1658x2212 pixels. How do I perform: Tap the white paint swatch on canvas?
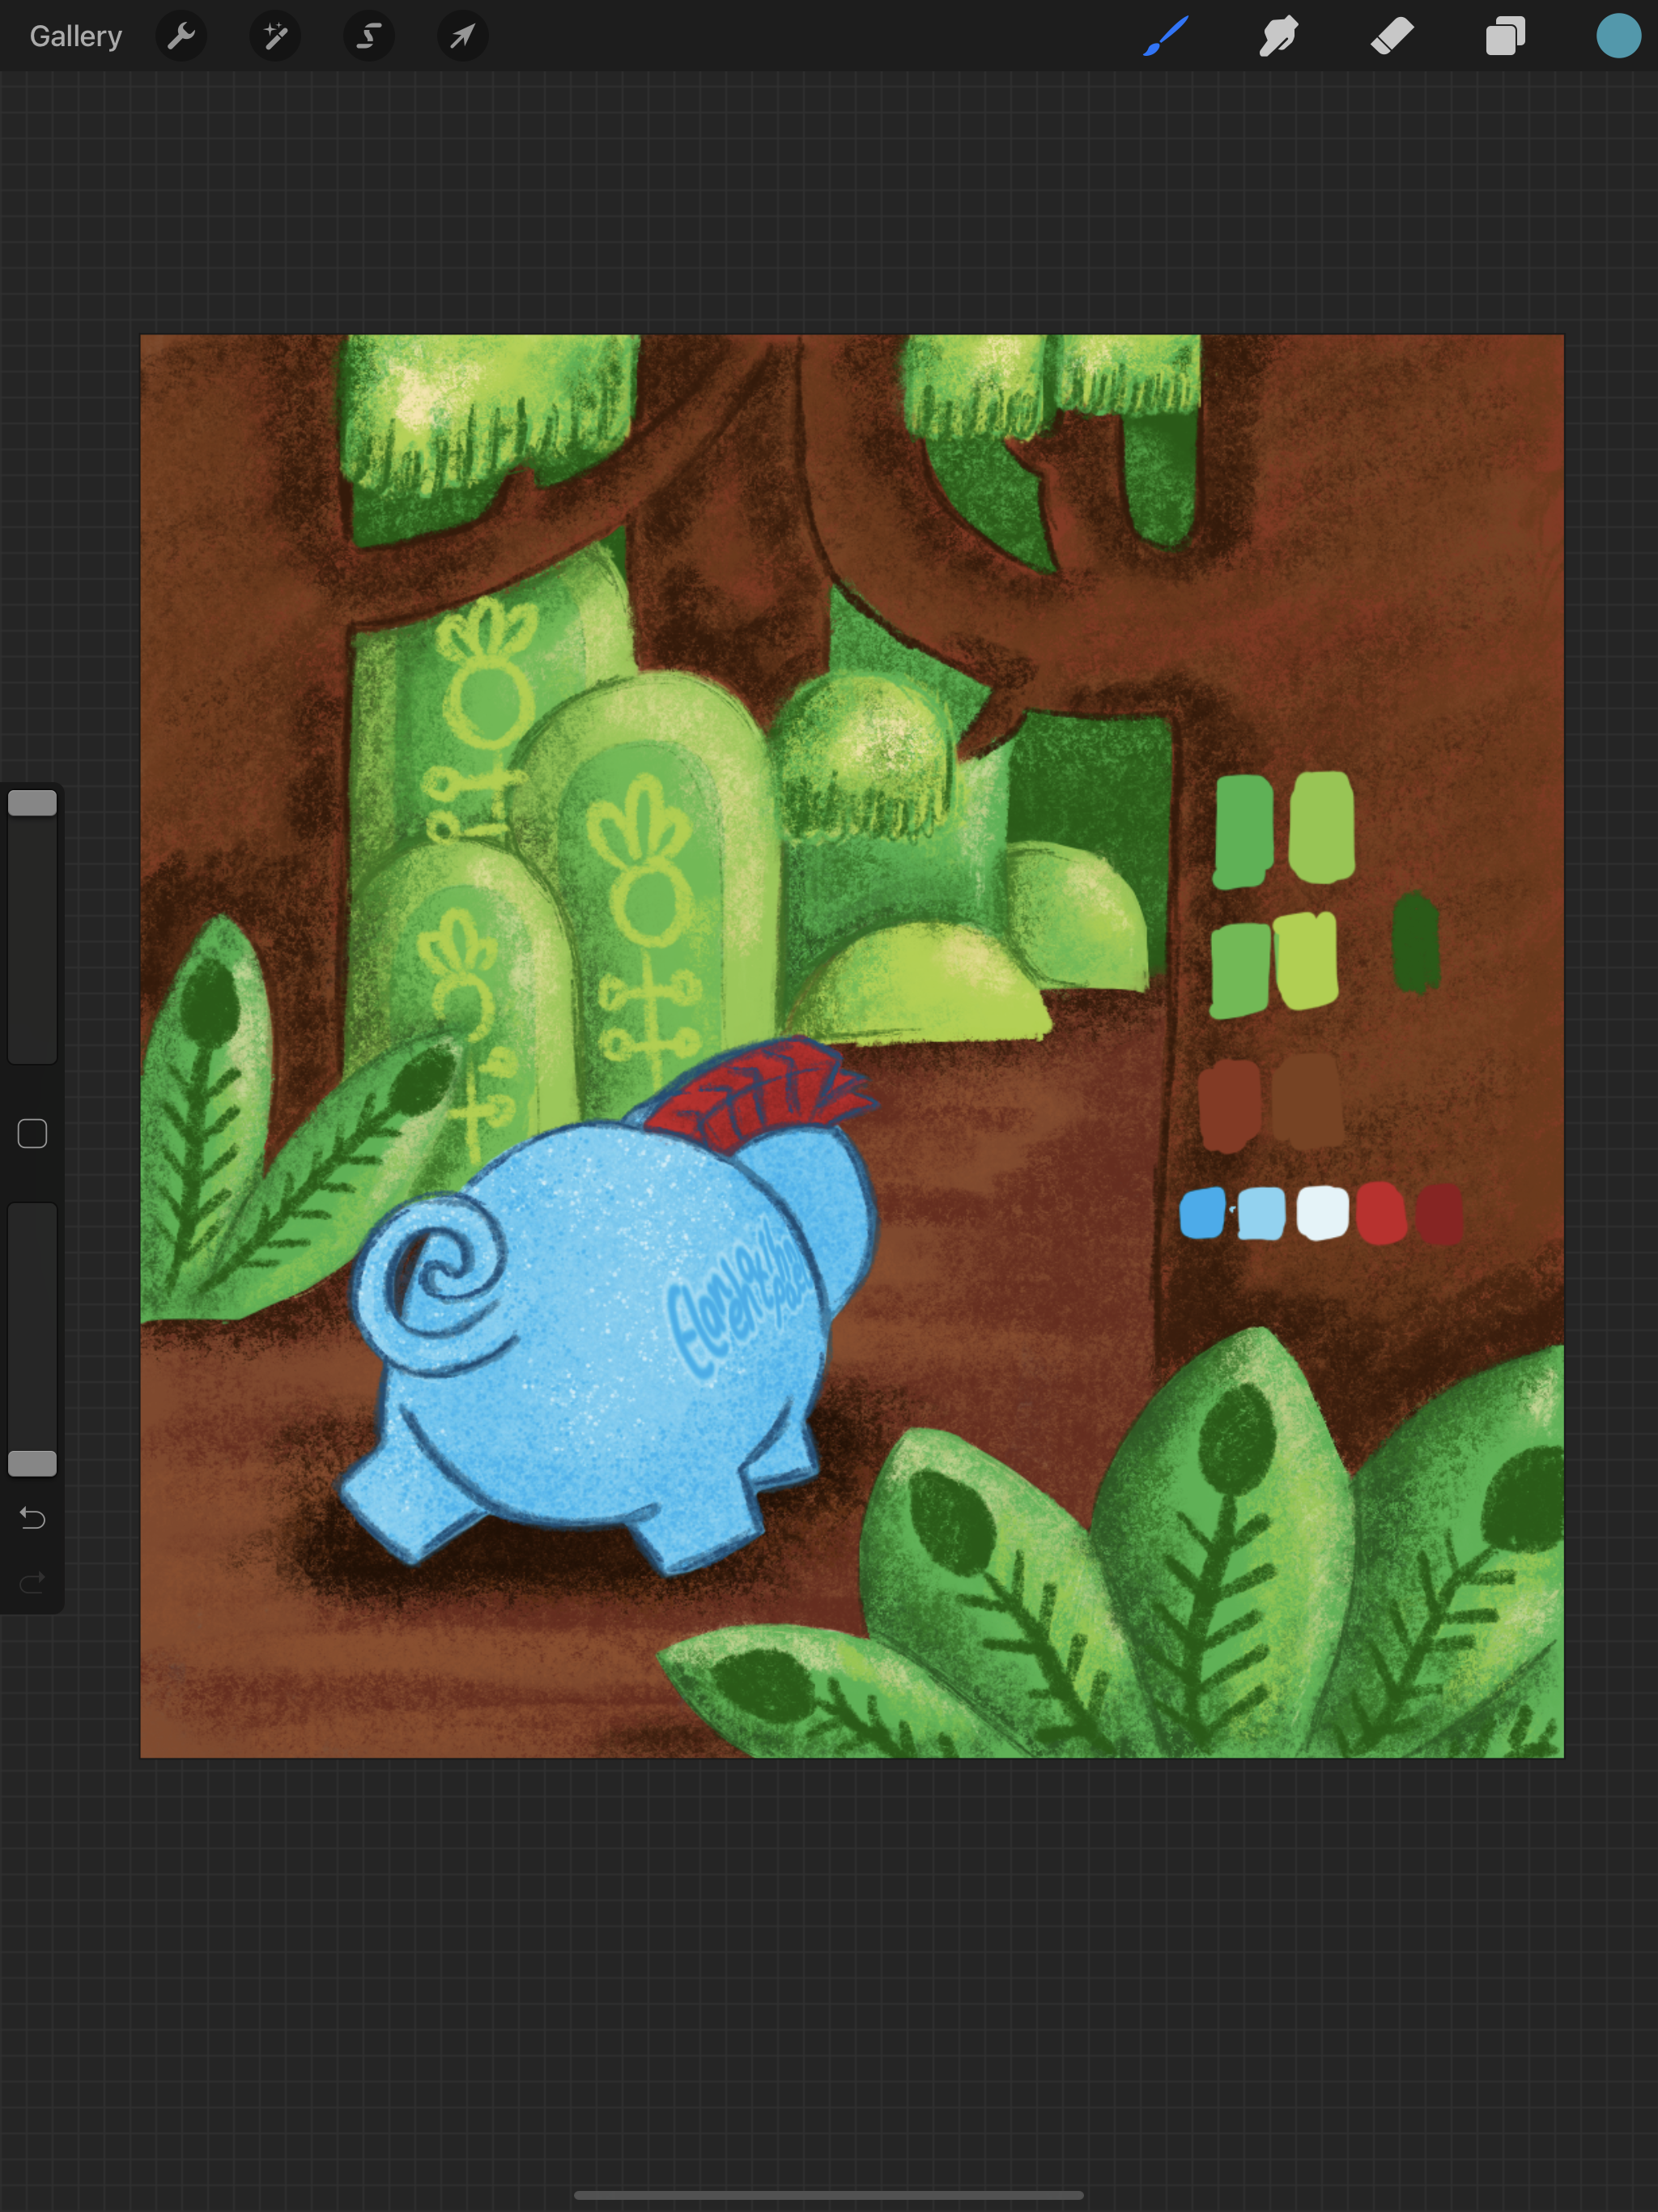coord(1322,1212)
